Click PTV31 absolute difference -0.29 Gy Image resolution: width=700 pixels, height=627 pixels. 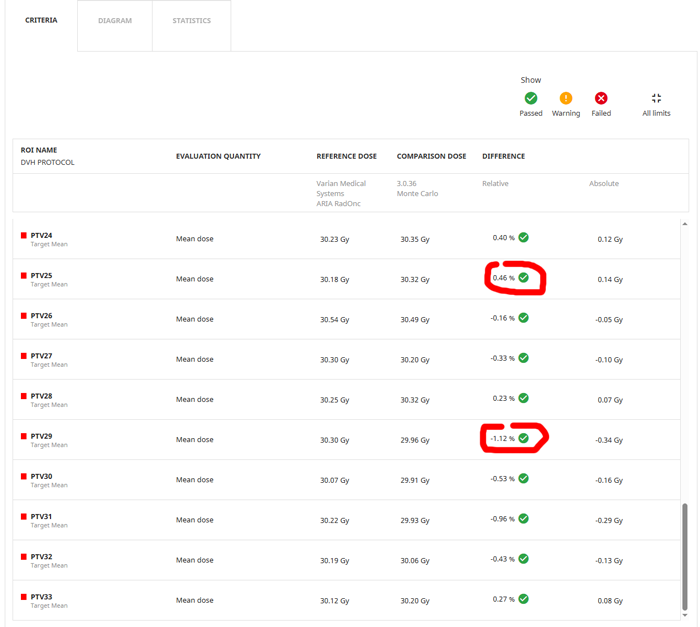pyautogui.click(x=609, y=521)
